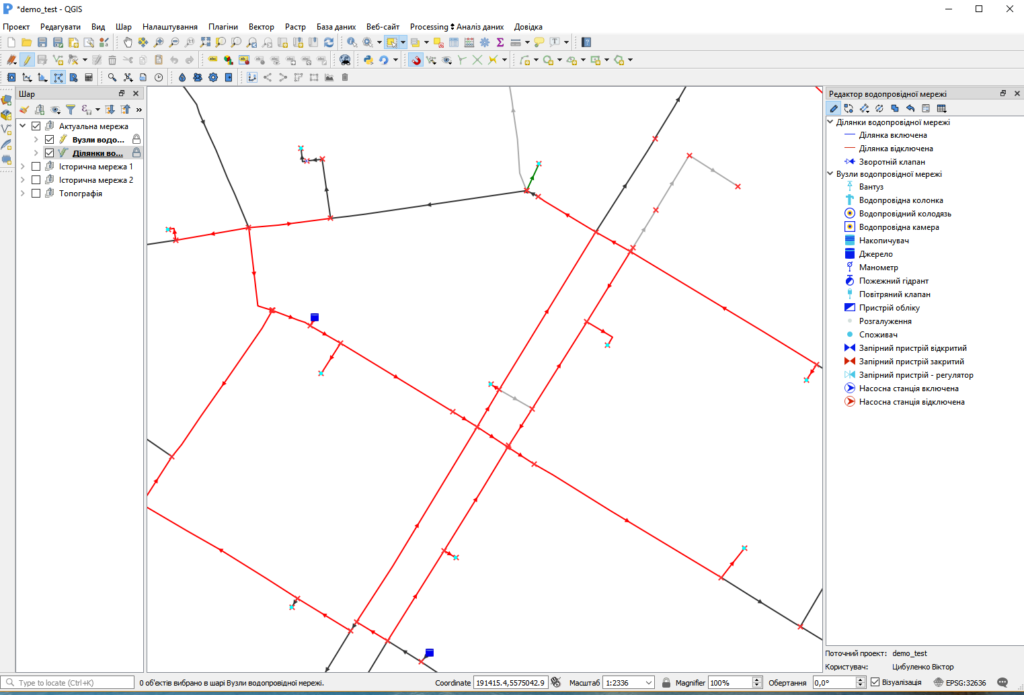Click the Delete Selected trash icon
1024x695 pixels.
point(112,60)
